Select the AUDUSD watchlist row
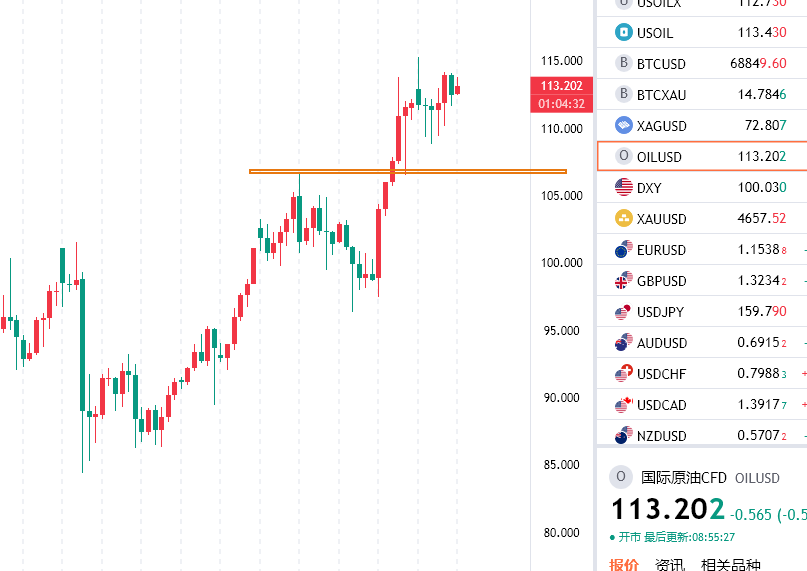Screen dimensions: 807x571 pyautogui.click(x=700, y=342)
